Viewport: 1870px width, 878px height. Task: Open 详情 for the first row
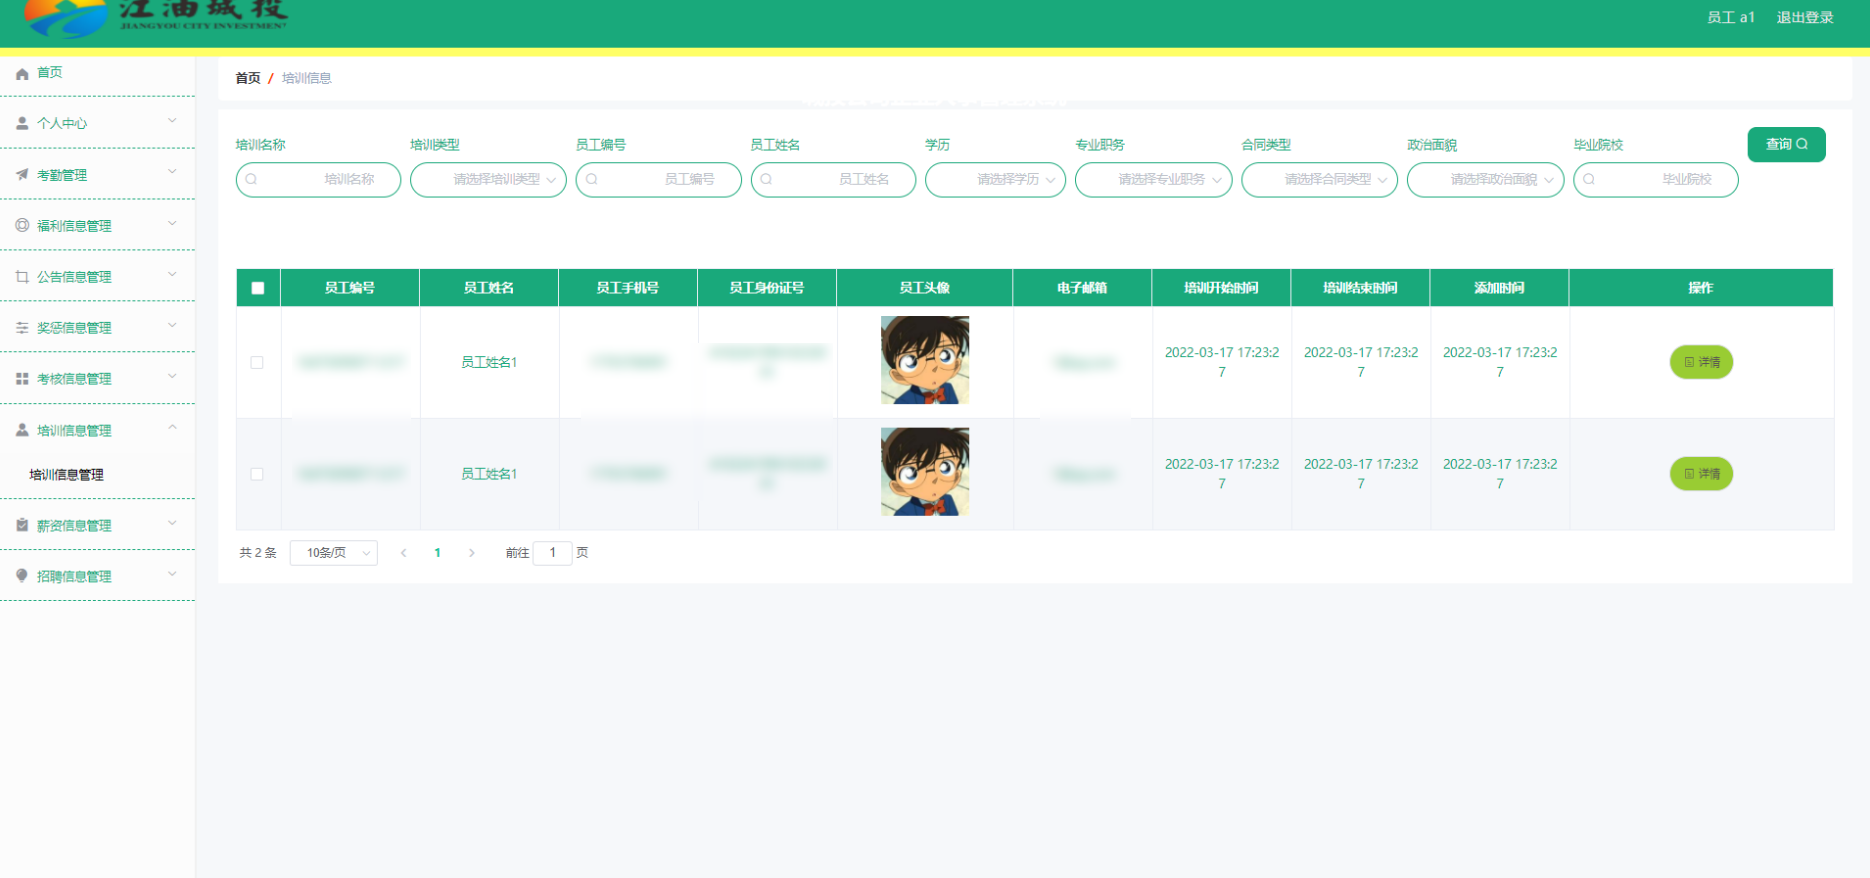point(1701,362)
